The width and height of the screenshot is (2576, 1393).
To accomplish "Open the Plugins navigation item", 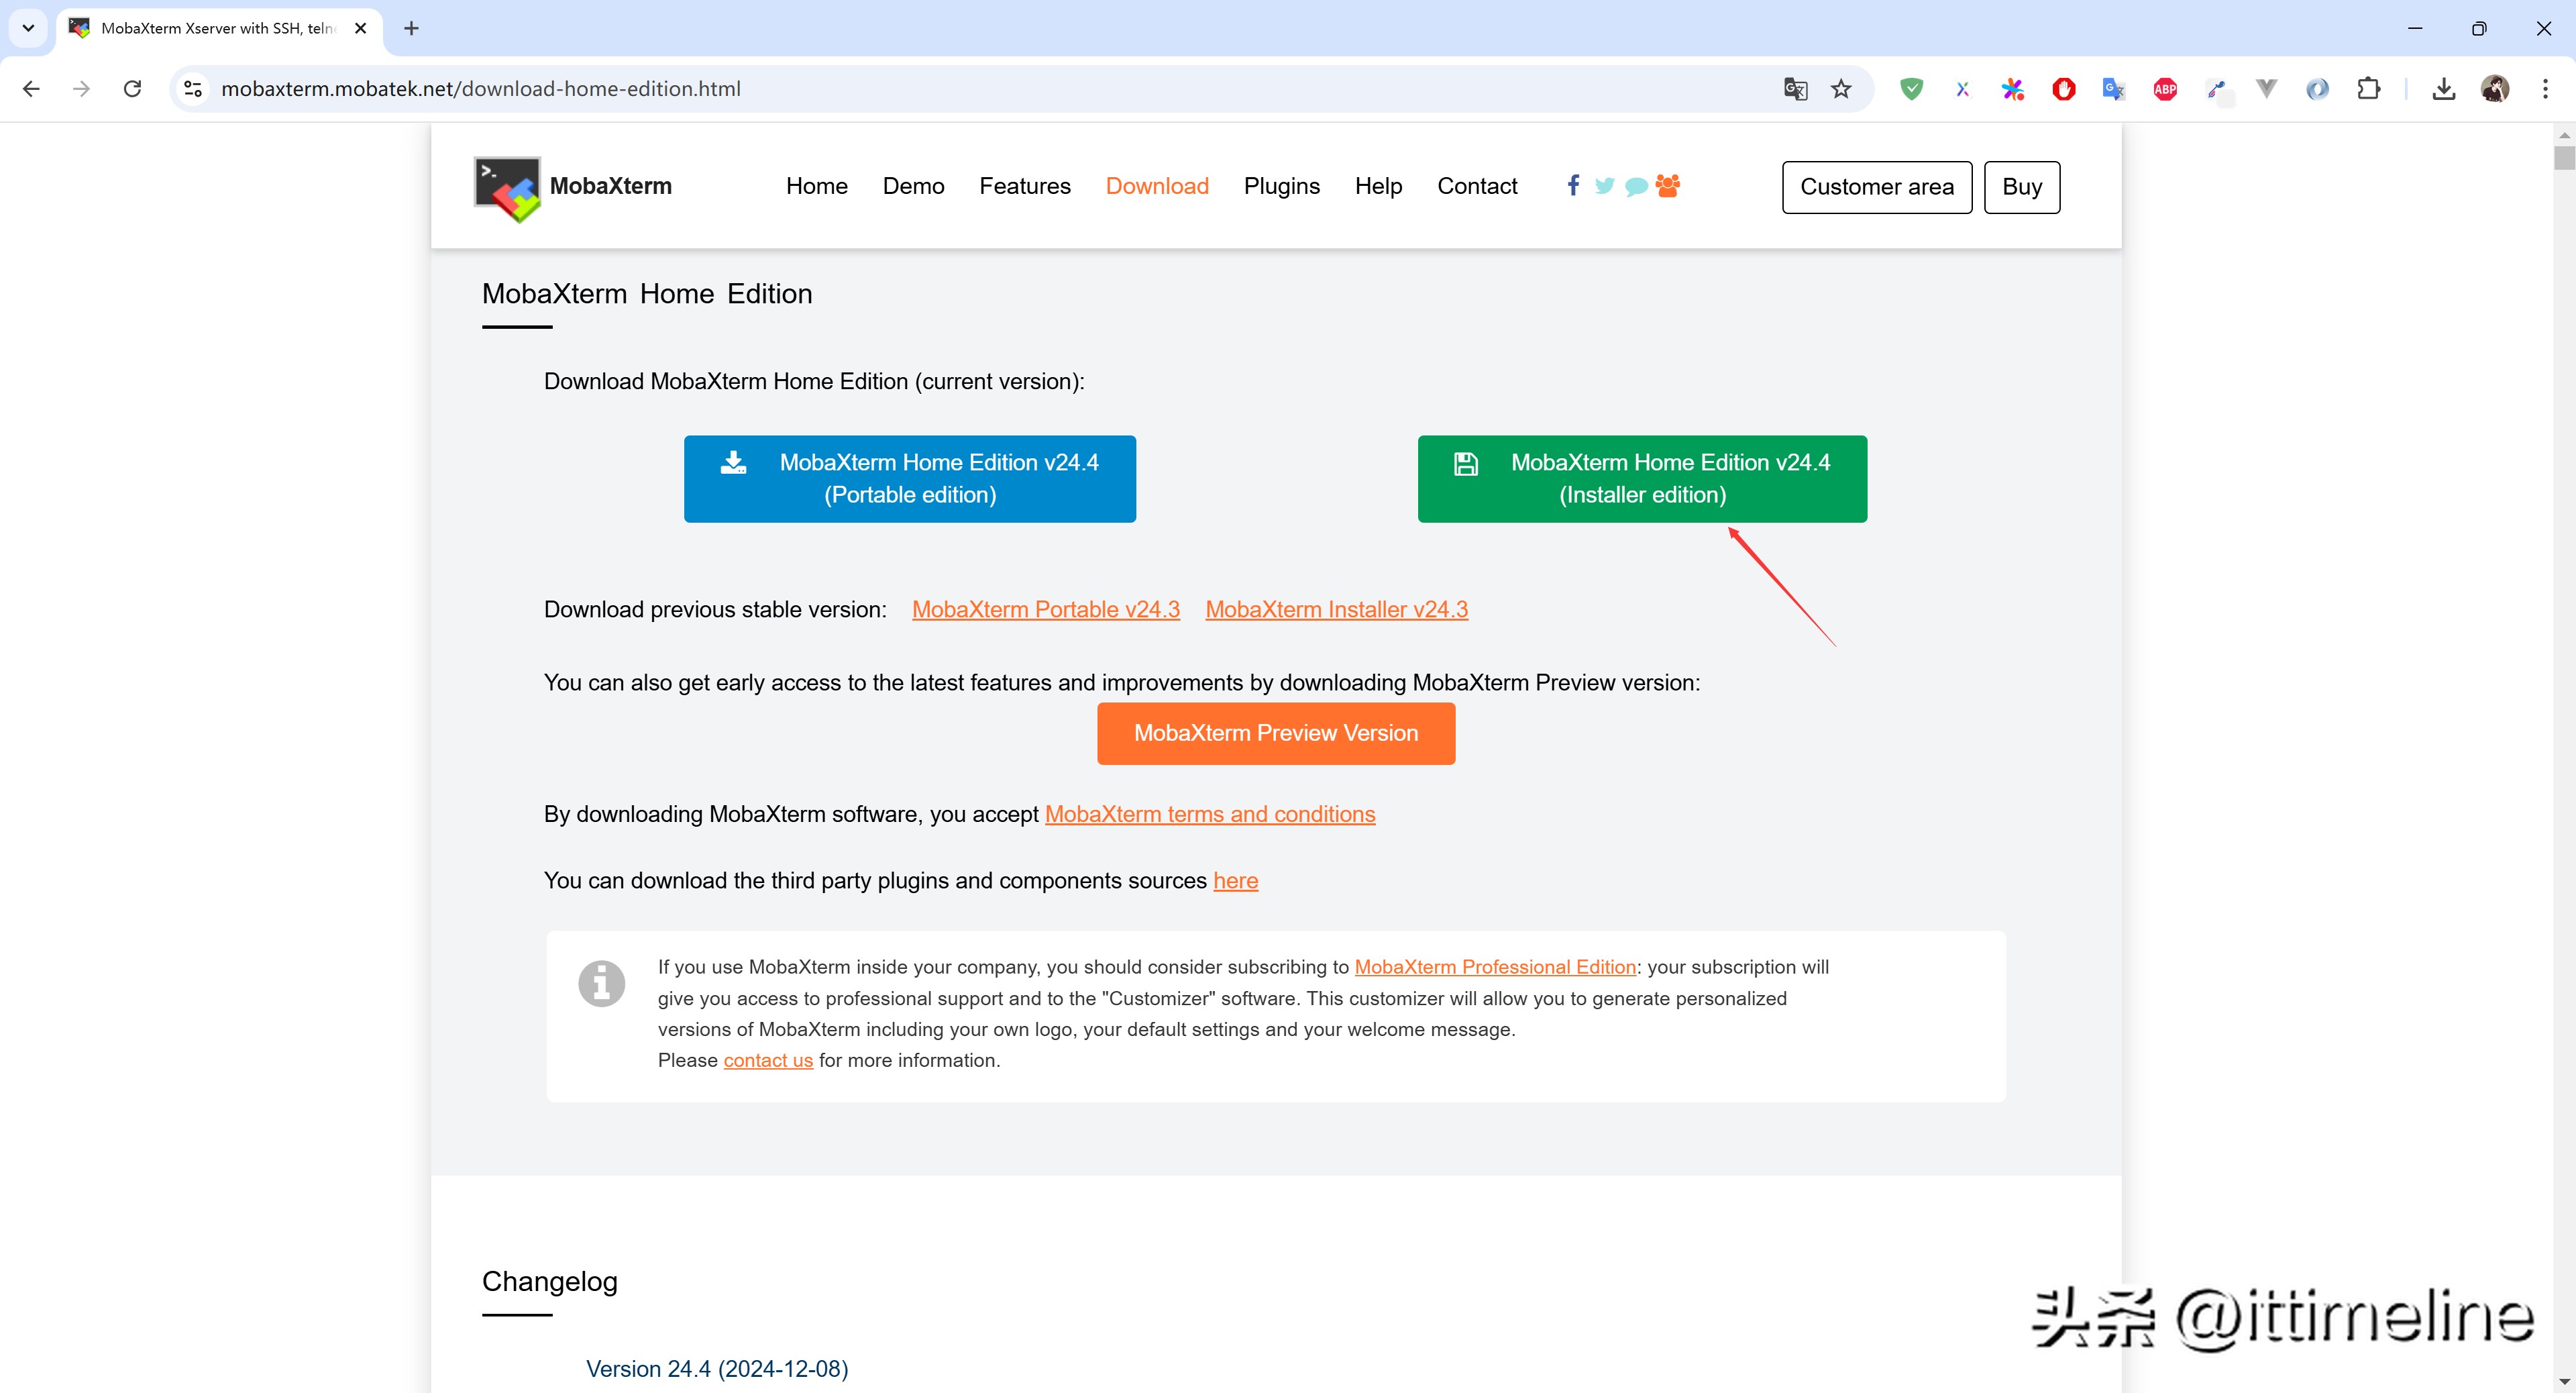I will 1281,186.
